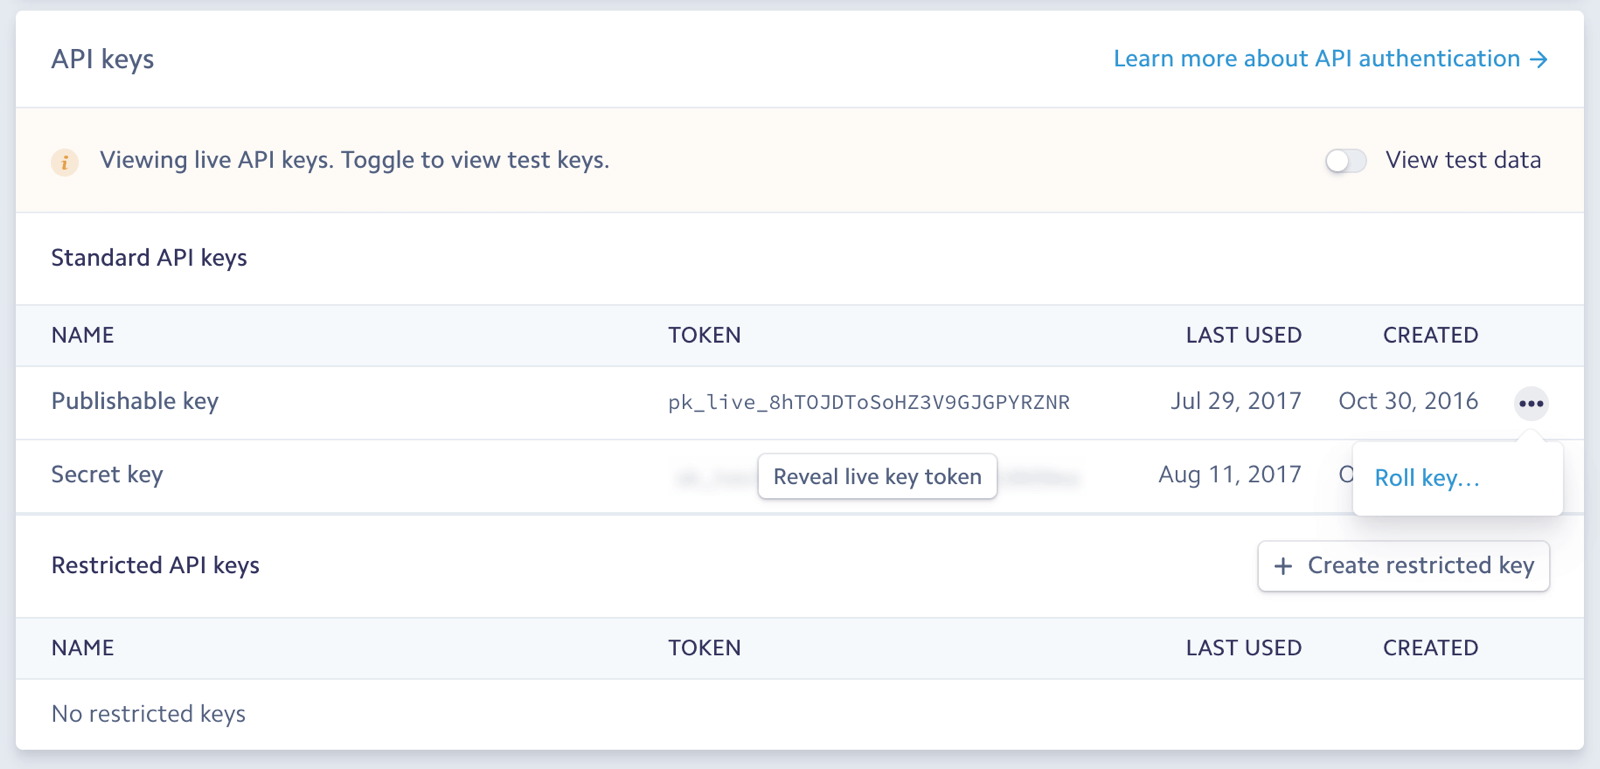Open the three-dot menu for Publishable key

pyautogui.click(x=1531, y=403)
